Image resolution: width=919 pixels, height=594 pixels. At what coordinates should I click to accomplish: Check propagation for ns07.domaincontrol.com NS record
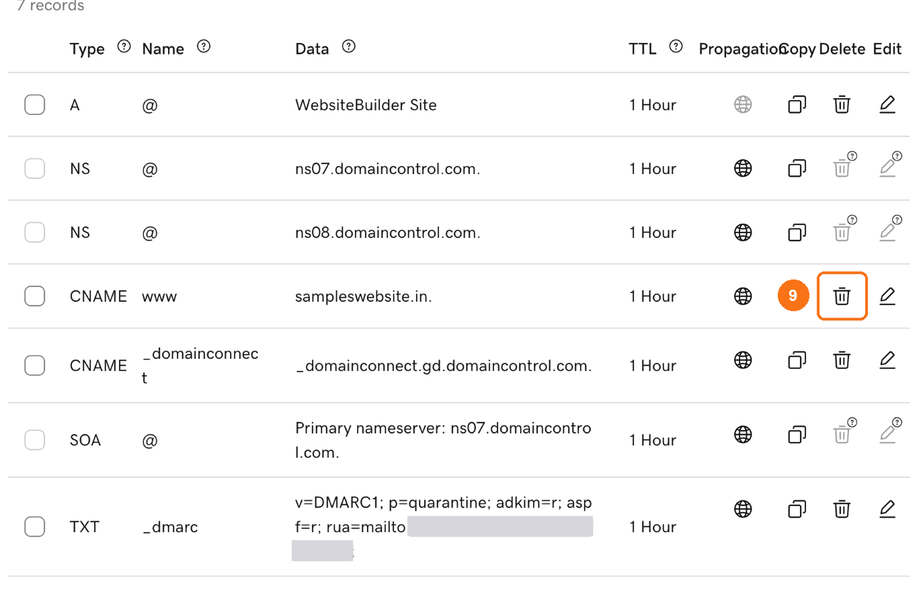(x=743, y=168)
